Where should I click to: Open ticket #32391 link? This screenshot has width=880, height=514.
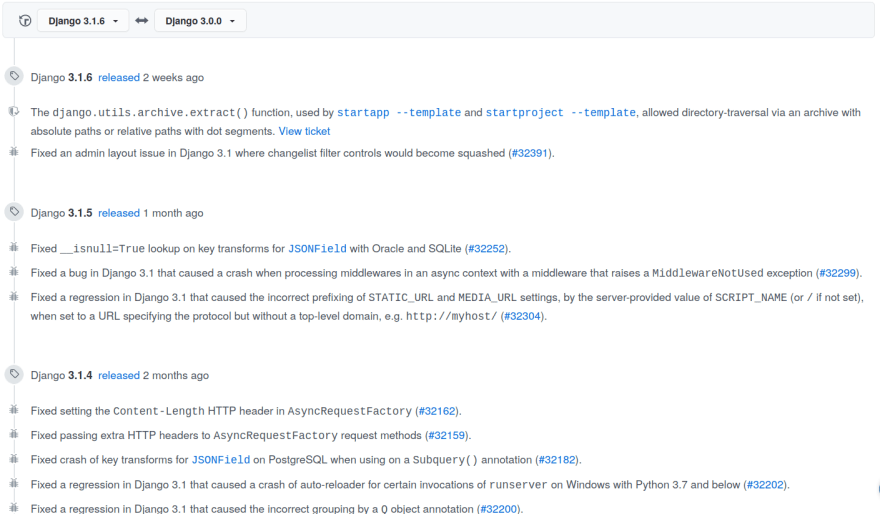point(530,153)
